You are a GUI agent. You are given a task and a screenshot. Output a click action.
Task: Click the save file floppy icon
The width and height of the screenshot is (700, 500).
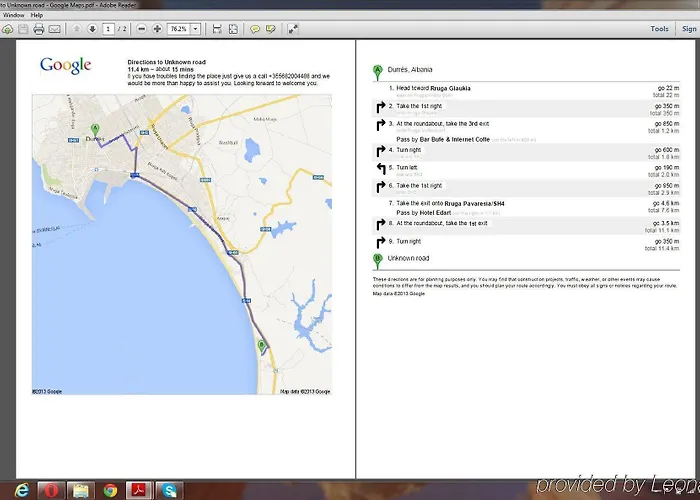click(x=22, y=30)
